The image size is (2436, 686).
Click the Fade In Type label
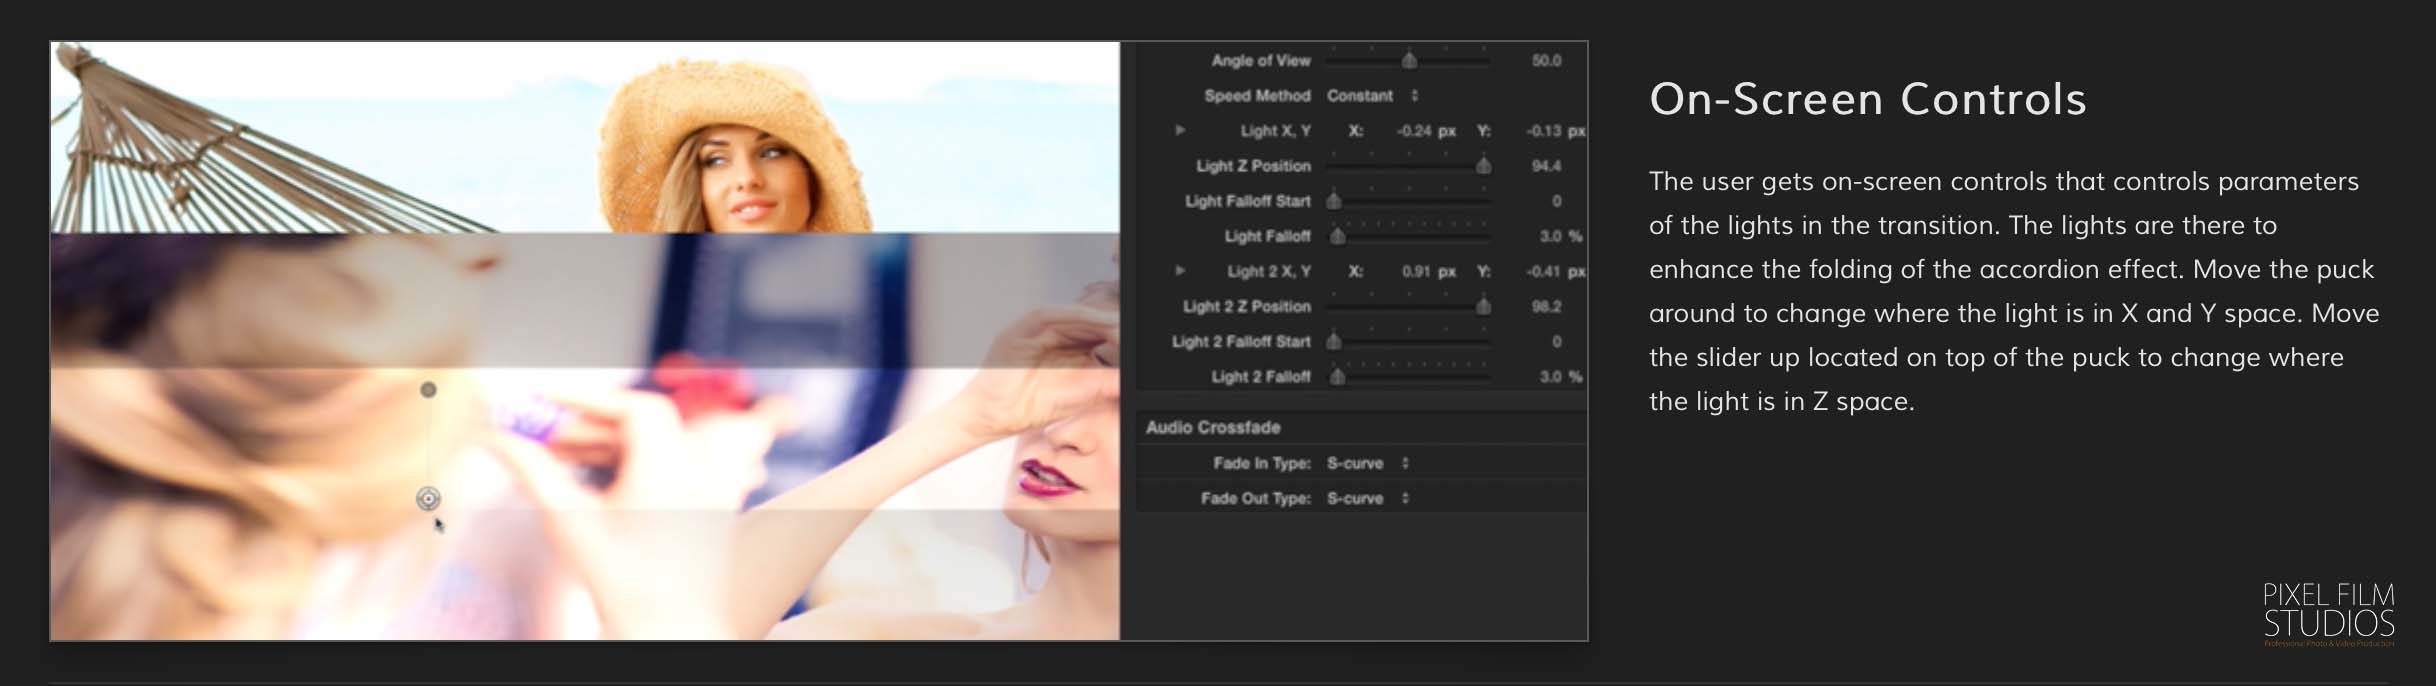tap(1262, 463)
